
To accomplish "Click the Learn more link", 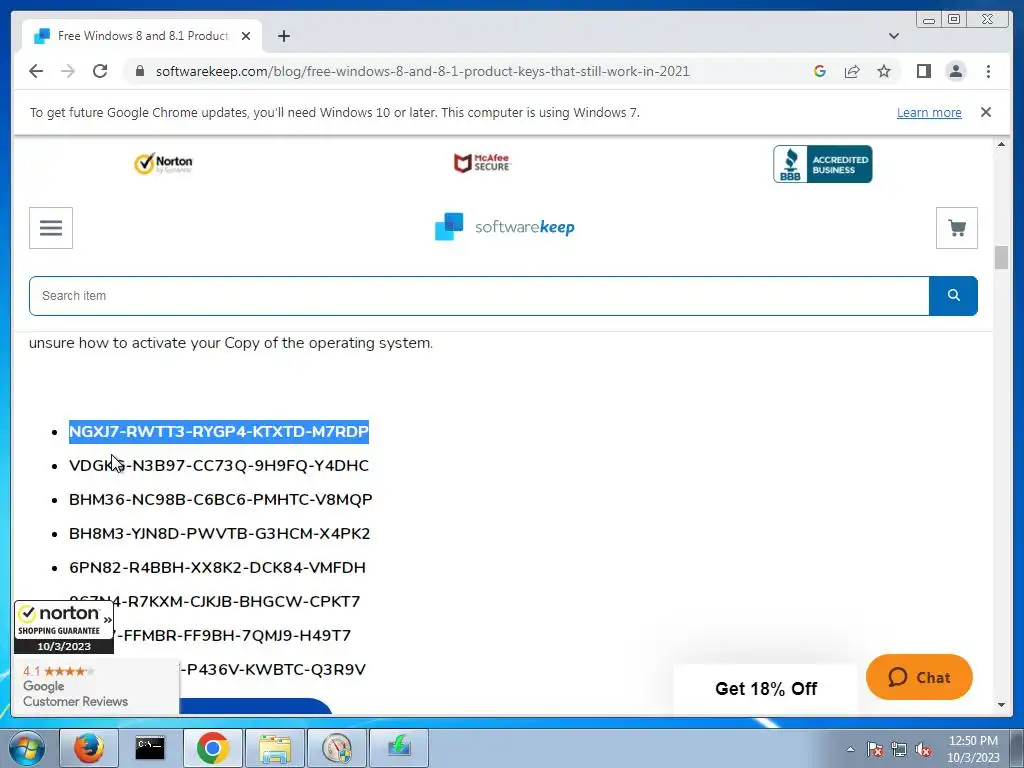I will coord(929,112).
